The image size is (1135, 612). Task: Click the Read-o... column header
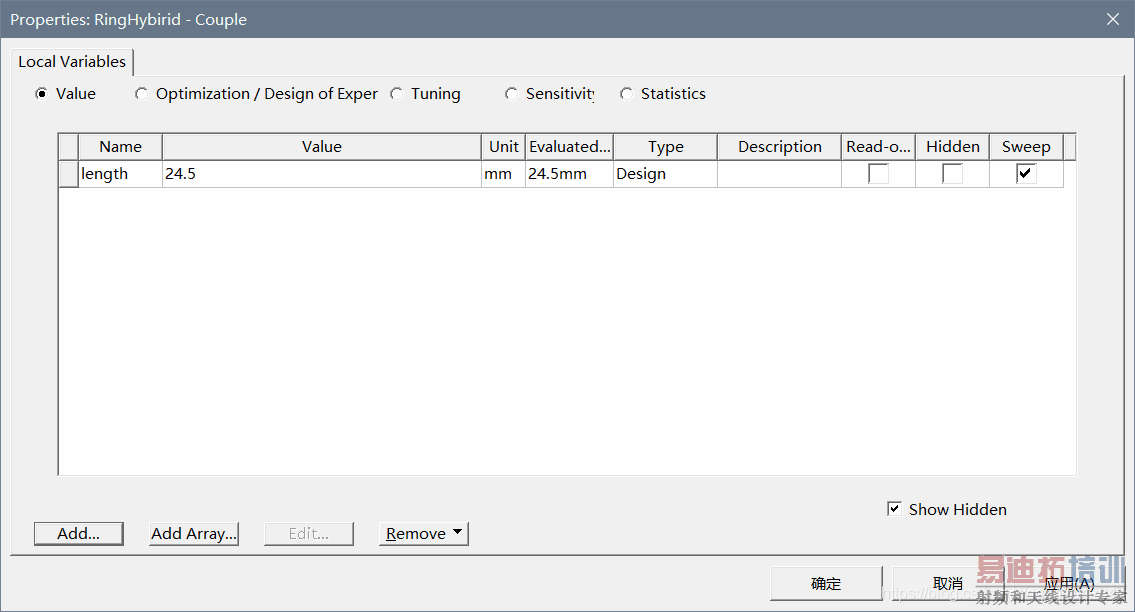pyautogui.click(x=878, y=147)
